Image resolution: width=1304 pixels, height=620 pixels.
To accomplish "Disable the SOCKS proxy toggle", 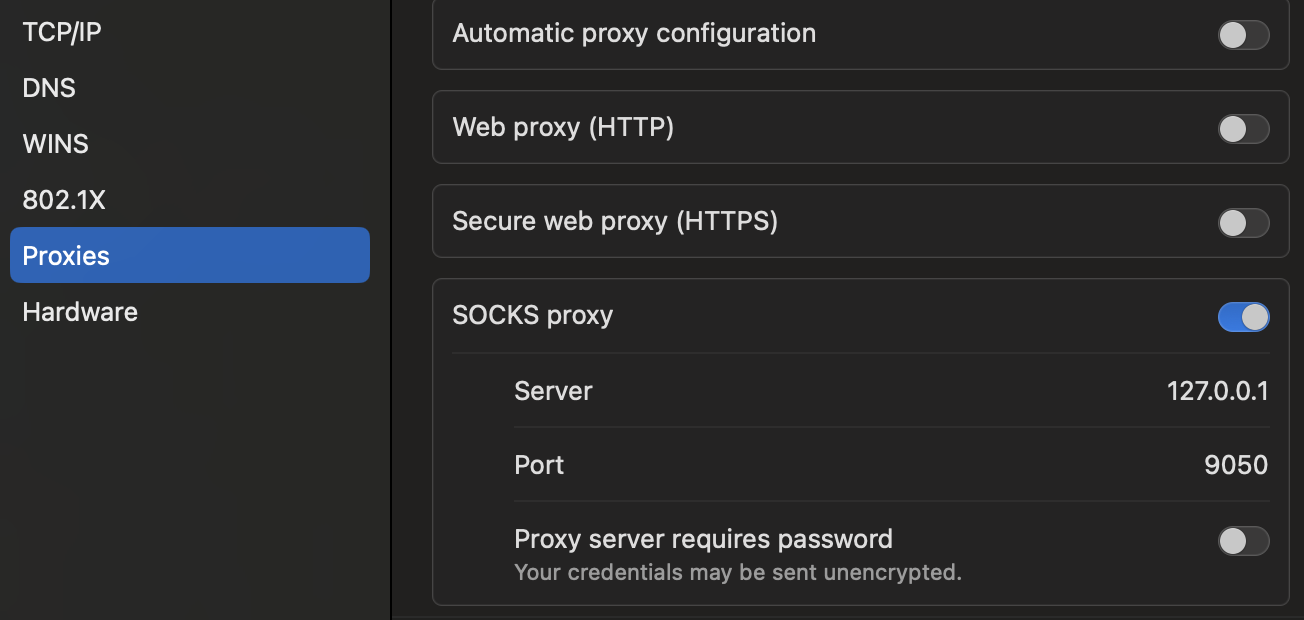I will click(x=1243, y=316).
